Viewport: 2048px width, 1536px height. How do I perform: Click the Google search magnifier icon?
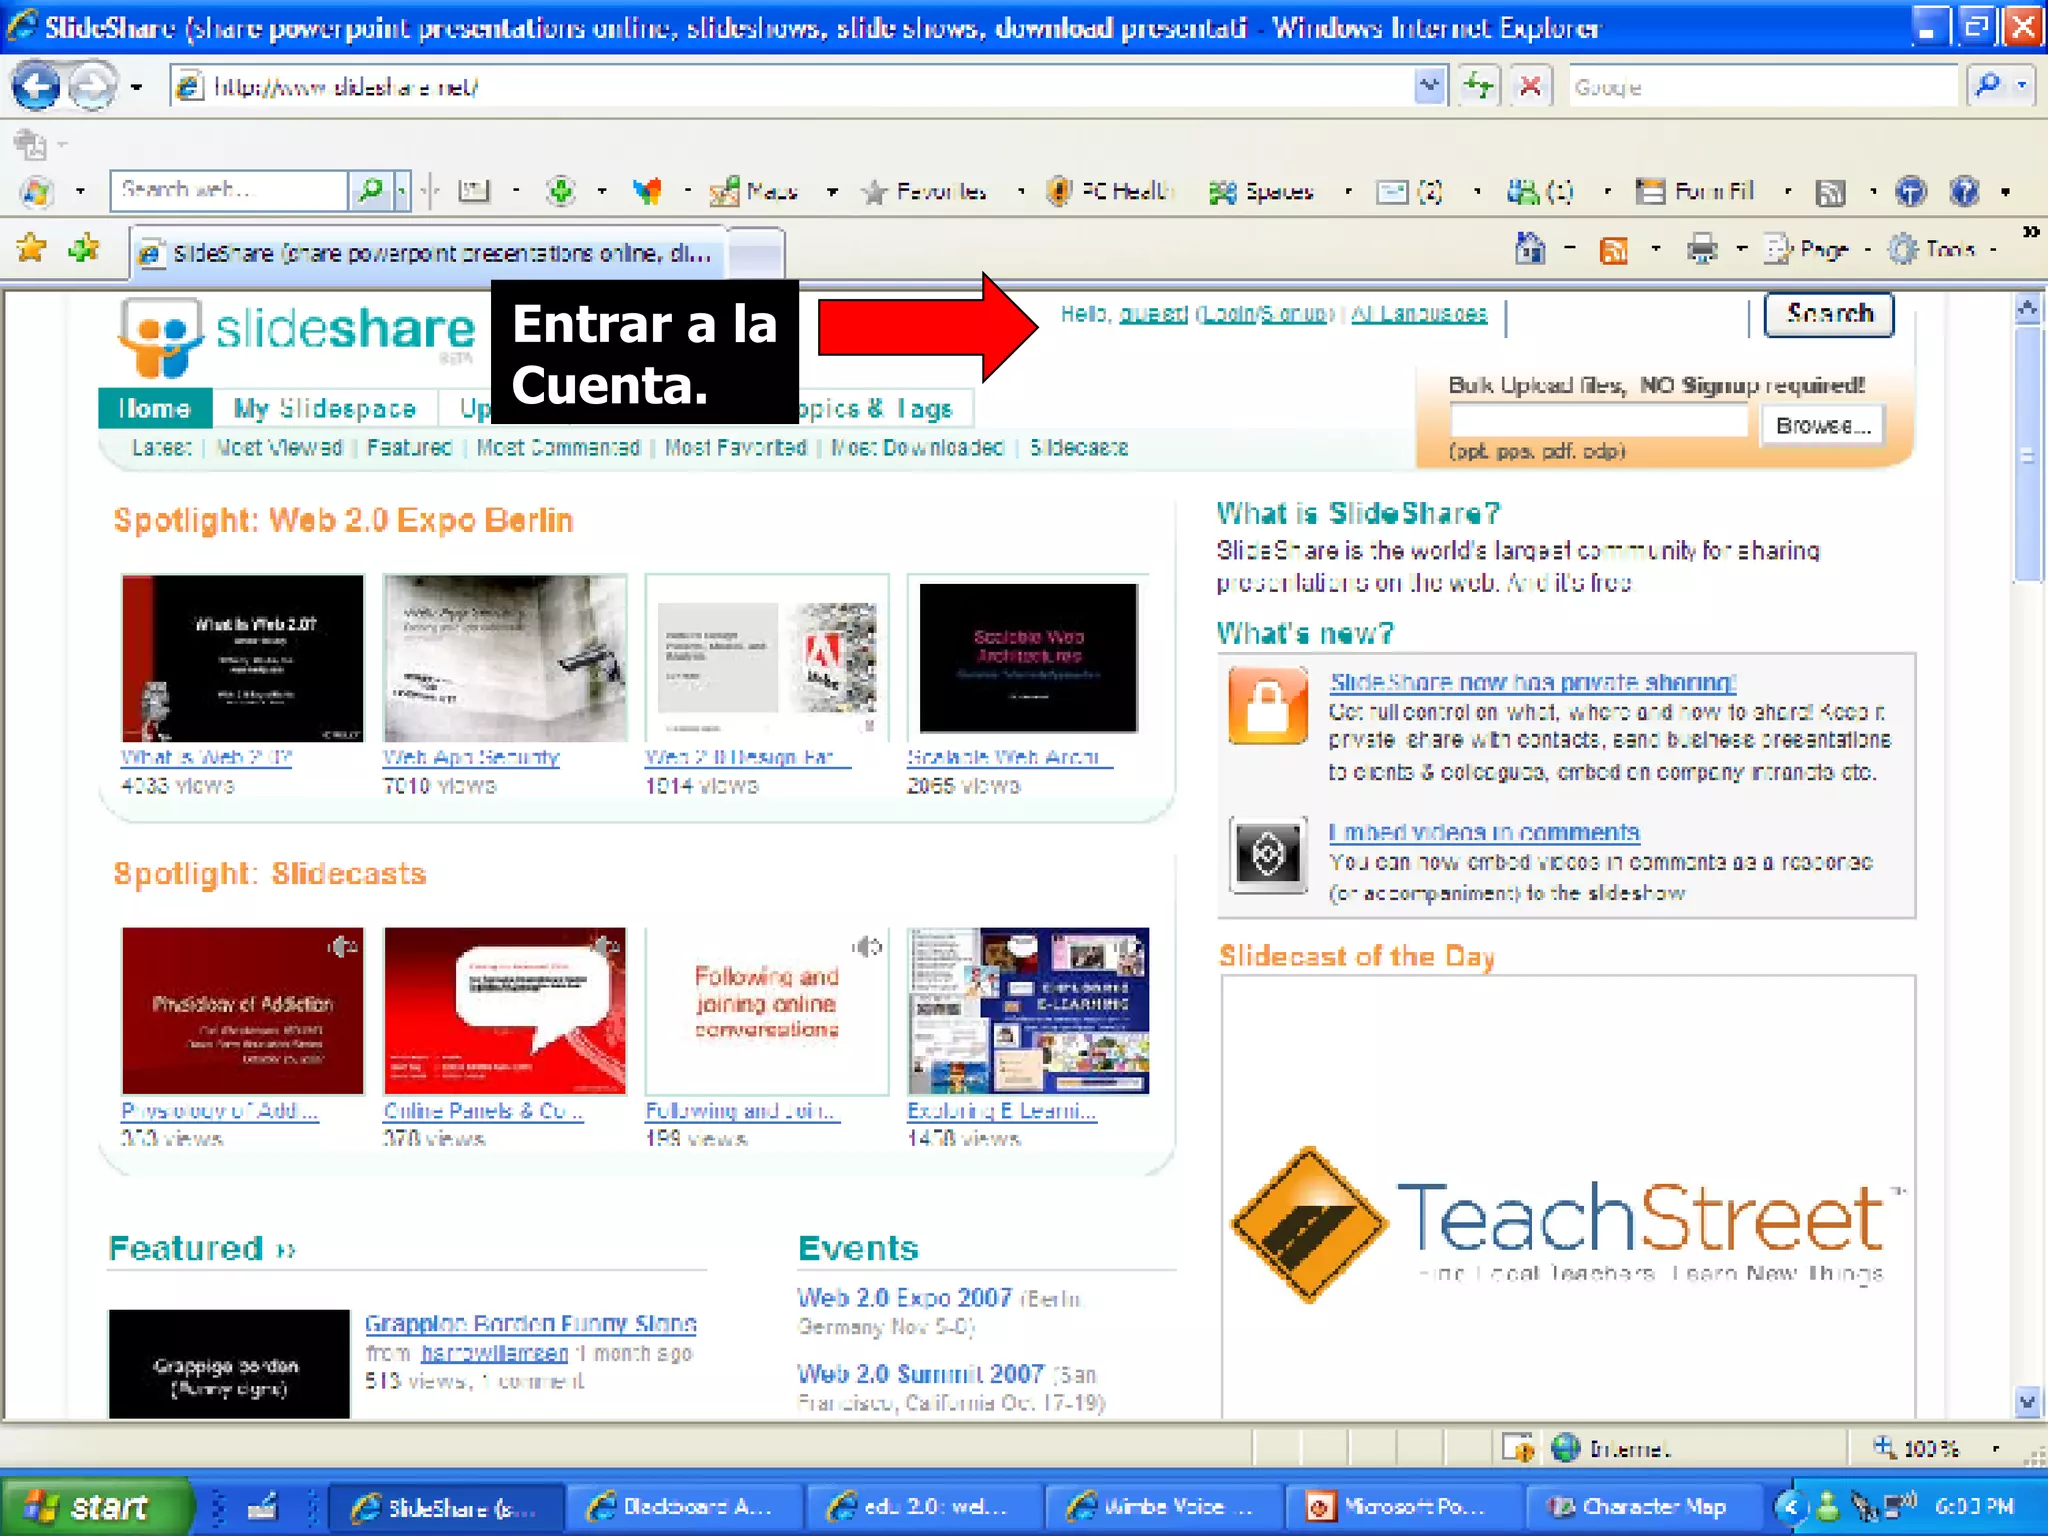click(x=1988, y=87)
